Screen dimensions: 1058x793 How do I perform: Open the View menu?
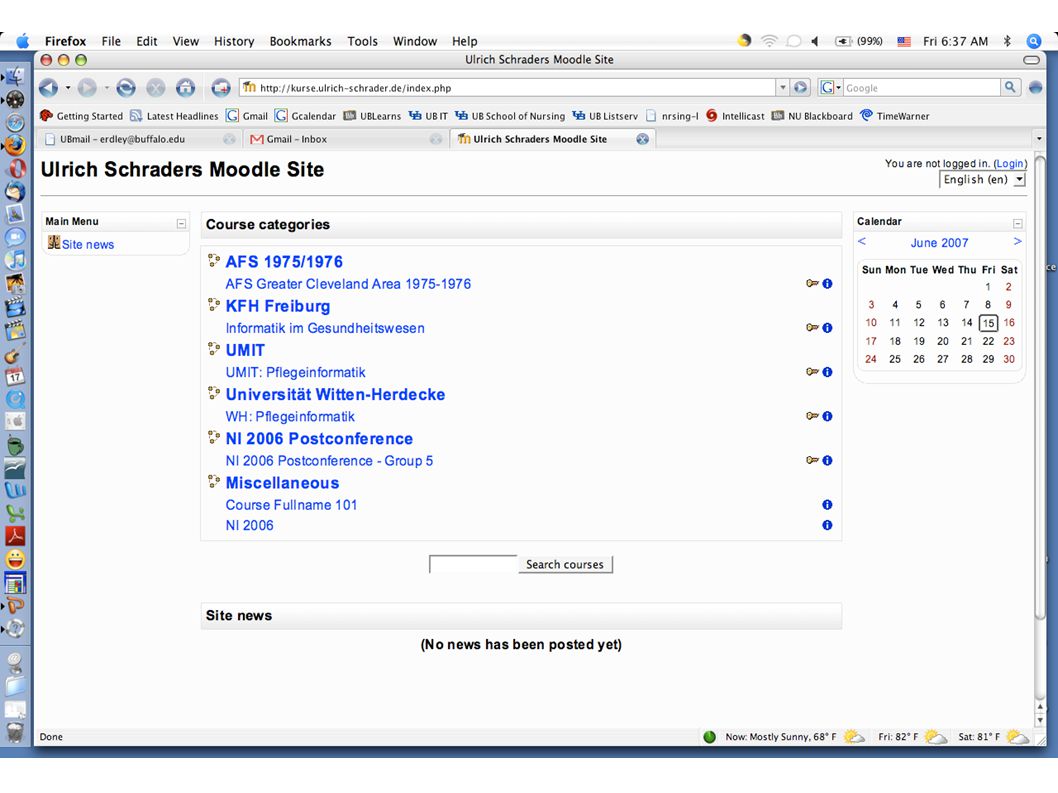pyautogui.click(x=186, y=41)
